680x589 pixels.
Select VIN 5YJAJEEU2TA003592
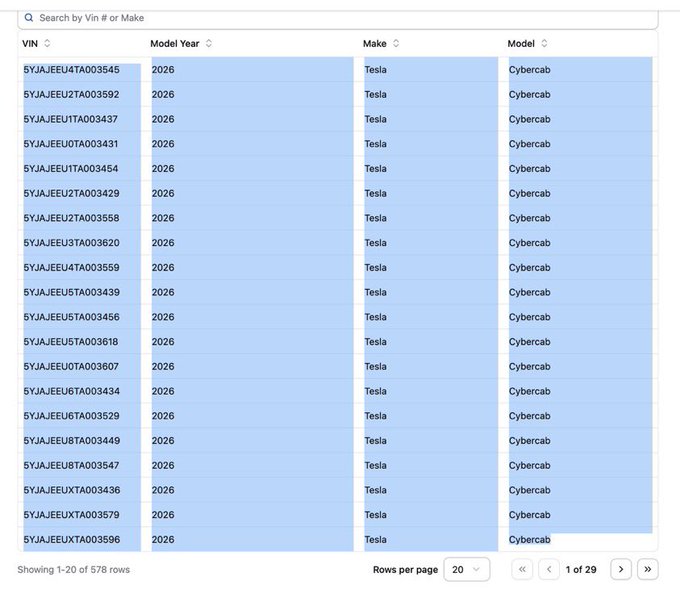[x=72, y=95]
